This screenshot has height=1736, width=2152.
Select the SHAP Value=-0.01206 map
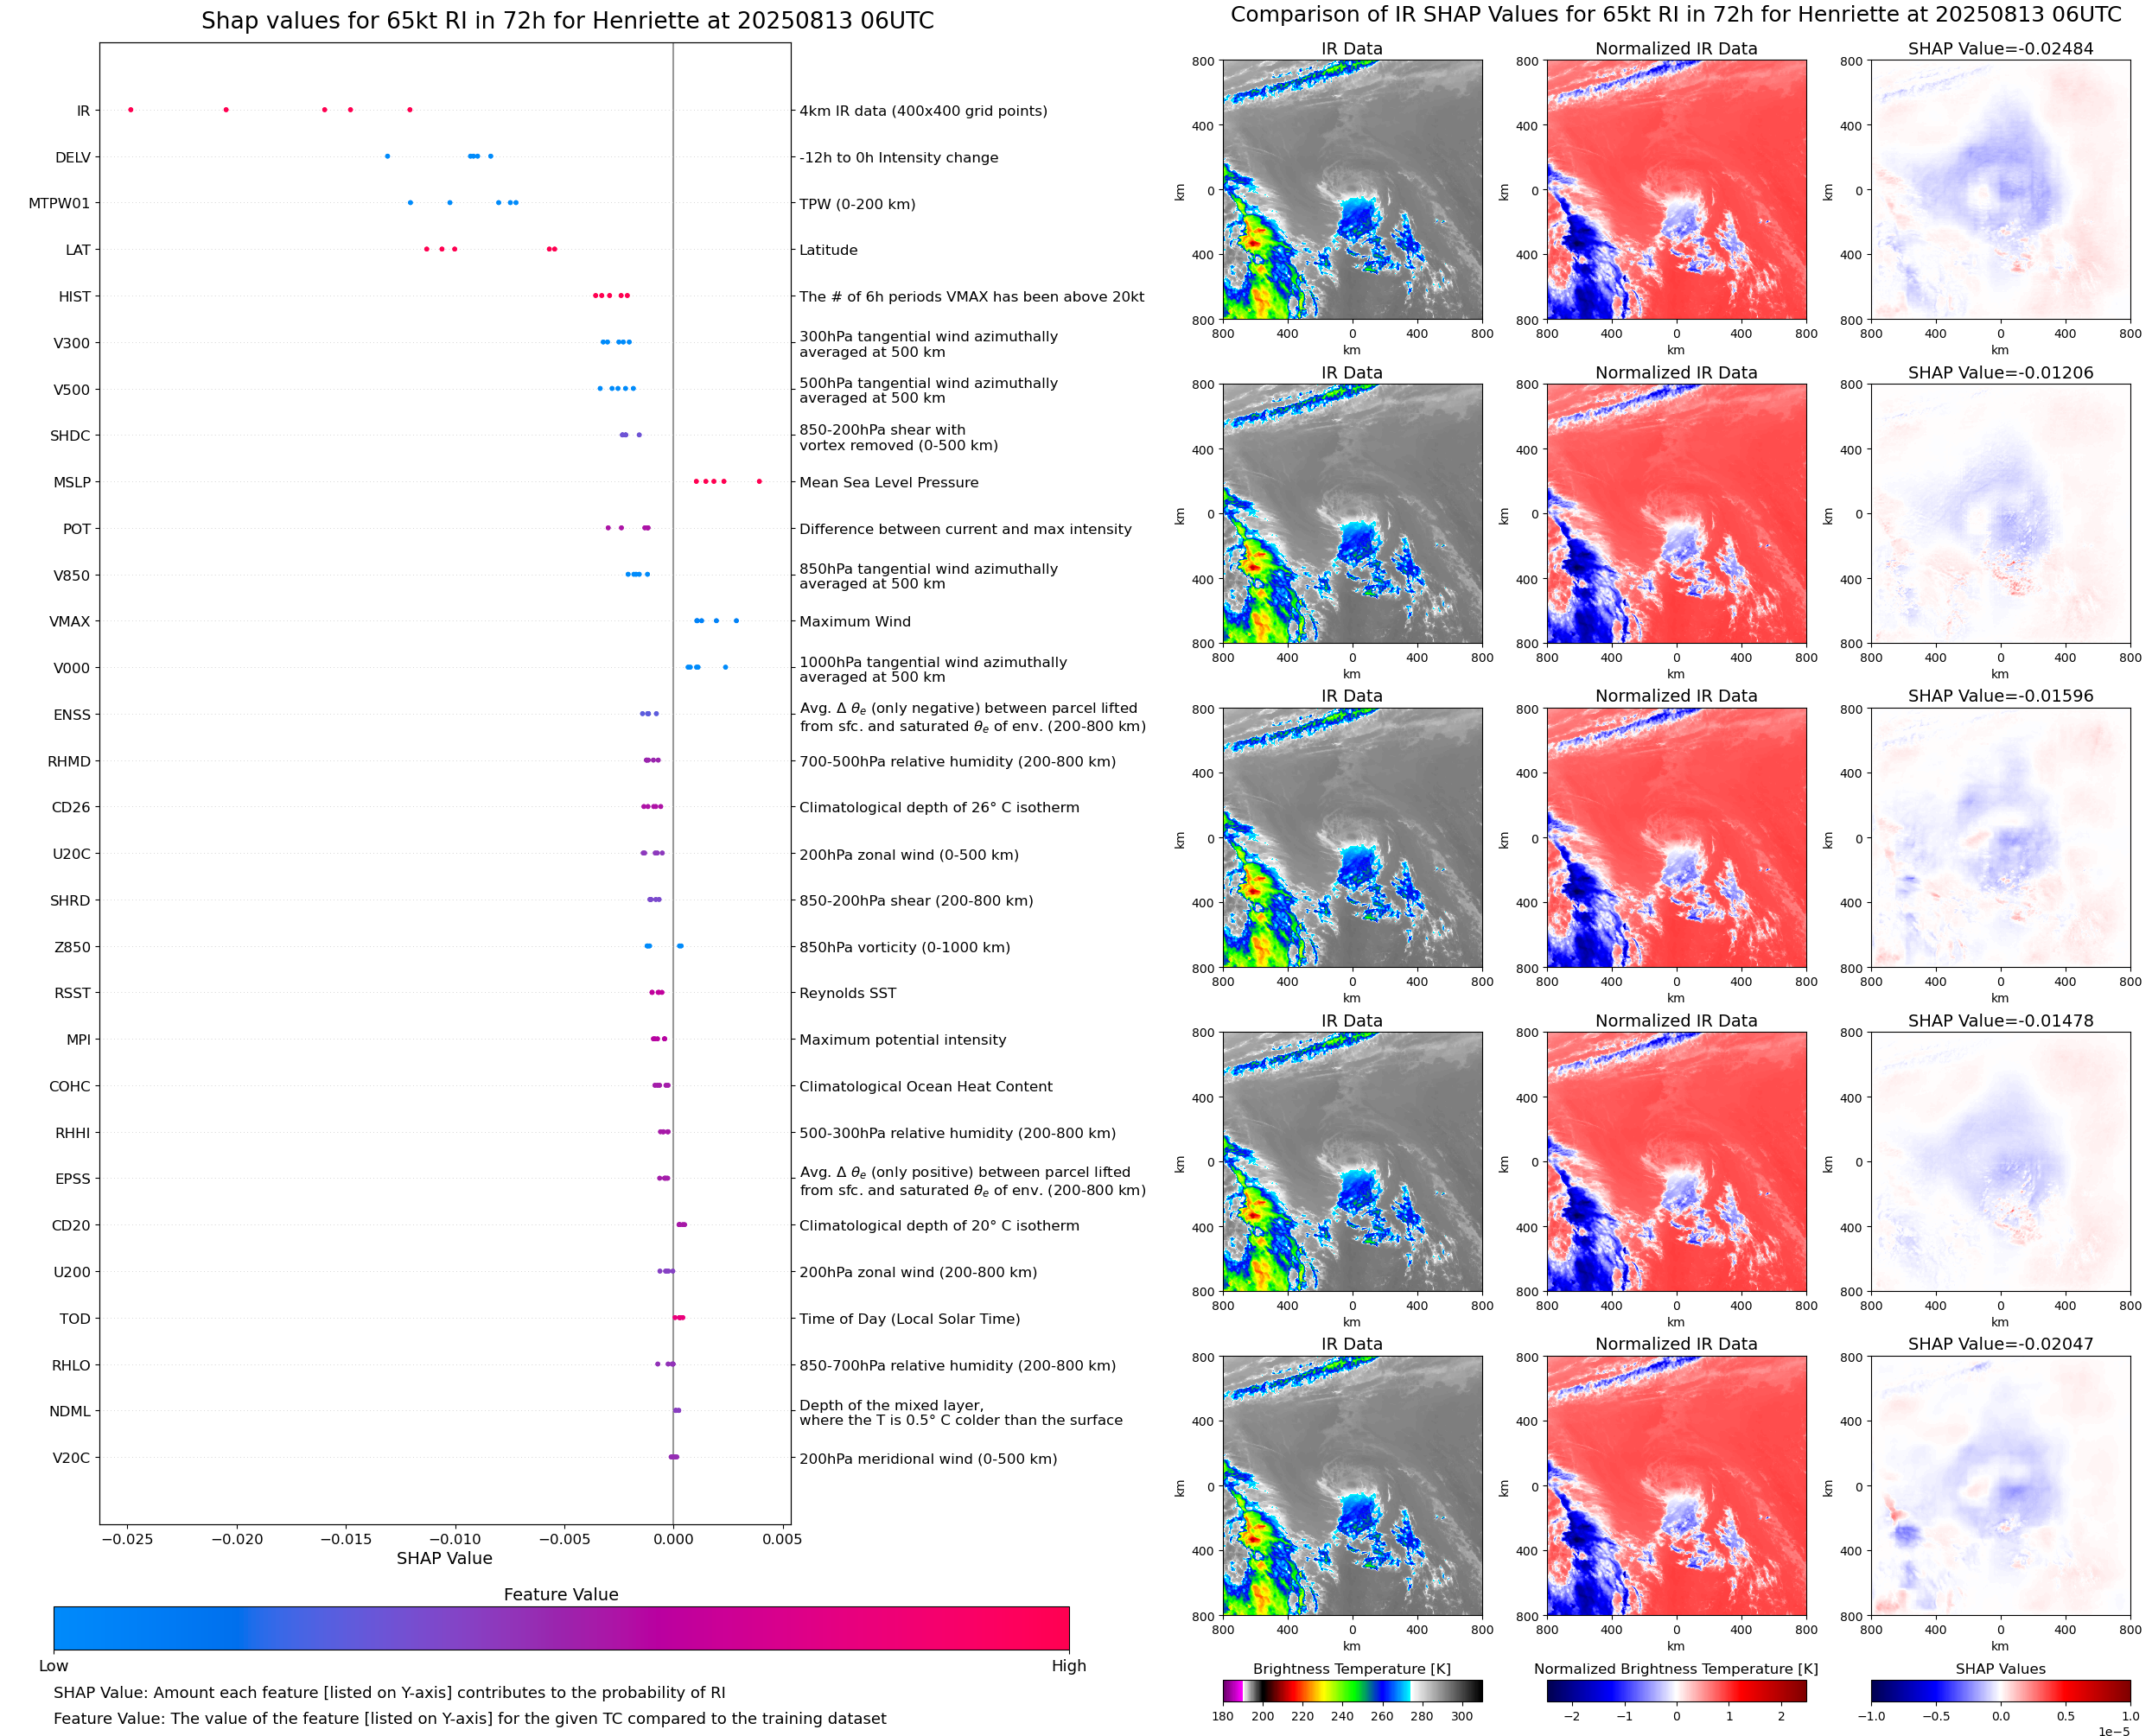pyautogui.click(x=2000, y=514)
